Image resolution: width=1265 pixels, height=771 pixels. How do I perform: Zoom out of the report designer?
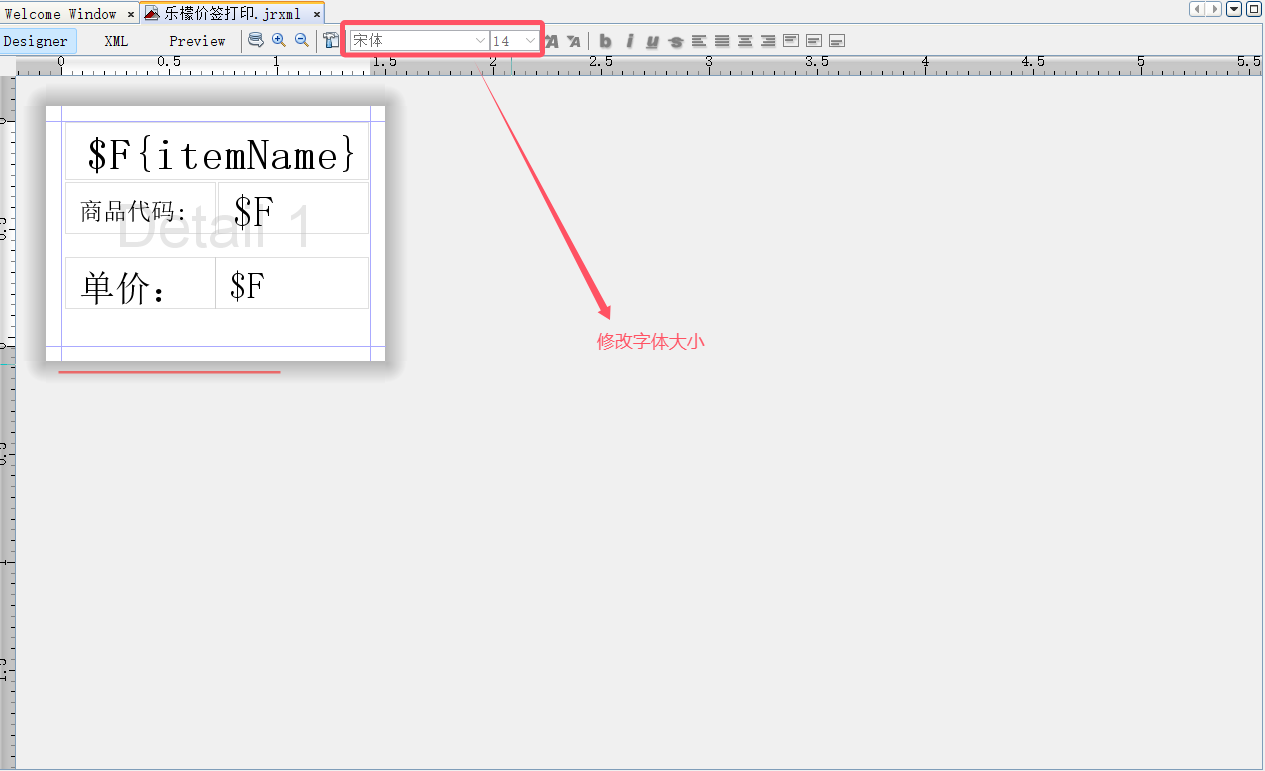(301, 41)
